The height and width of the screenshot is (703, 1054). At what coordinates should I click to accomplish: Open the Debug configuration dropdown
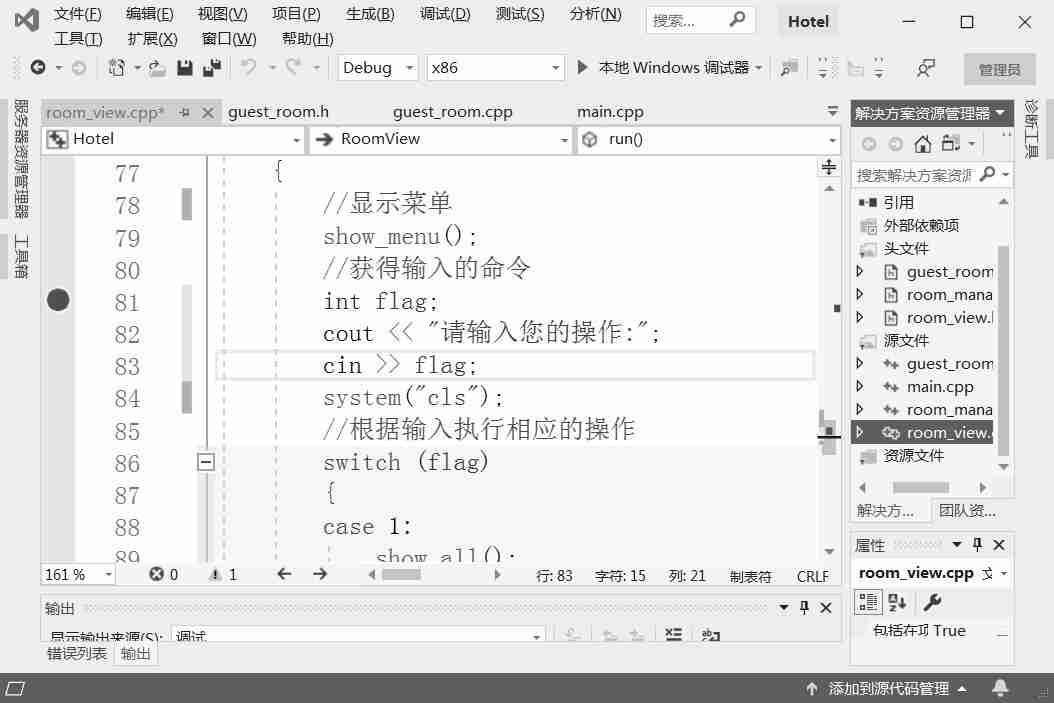pos(377,68)
